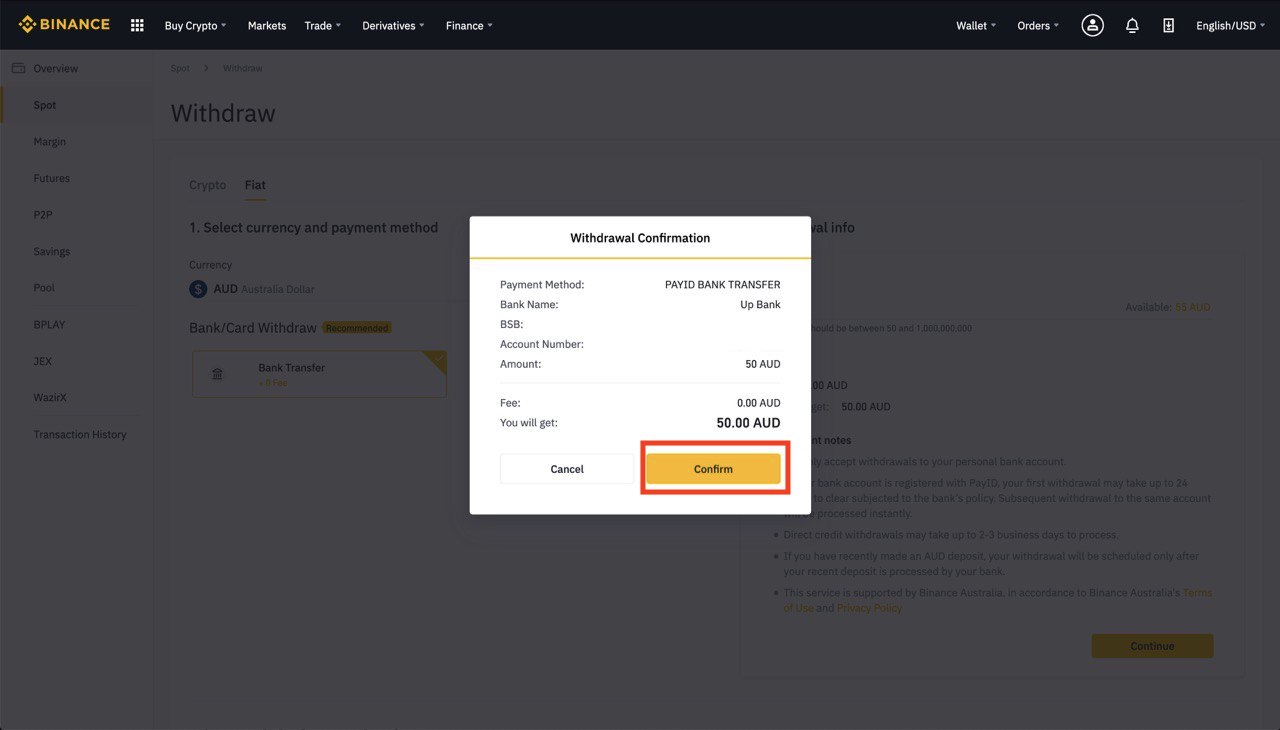This screenshot has width=1280, height=730.
Task: Click the 50.00 AUD you will get value
Action: click(x=749, y=423)
